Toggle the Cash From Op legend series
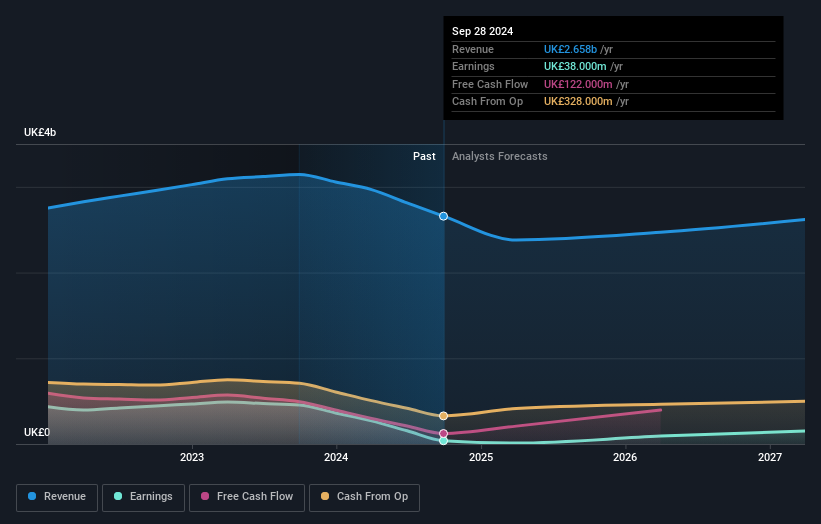 click(x=364, y=497)
